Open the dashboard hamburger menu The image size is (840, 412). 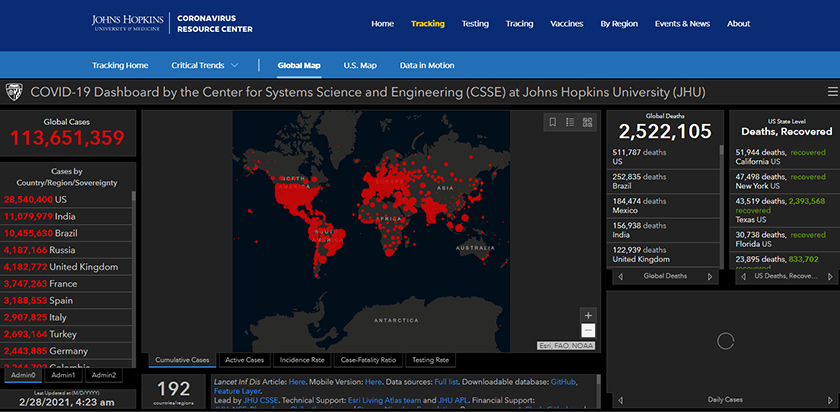pos(832,92)
